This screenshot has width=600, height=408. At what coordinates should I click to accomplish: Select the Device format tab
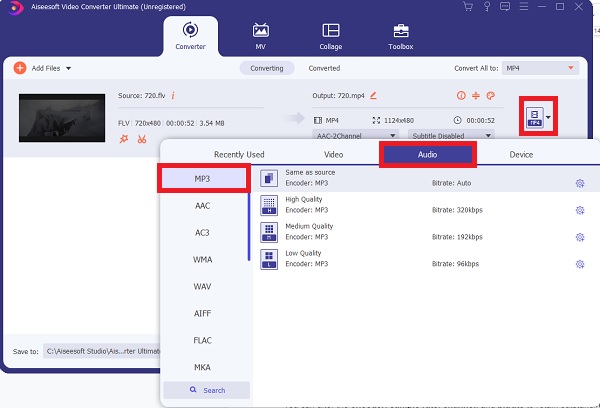coord(521,155)
